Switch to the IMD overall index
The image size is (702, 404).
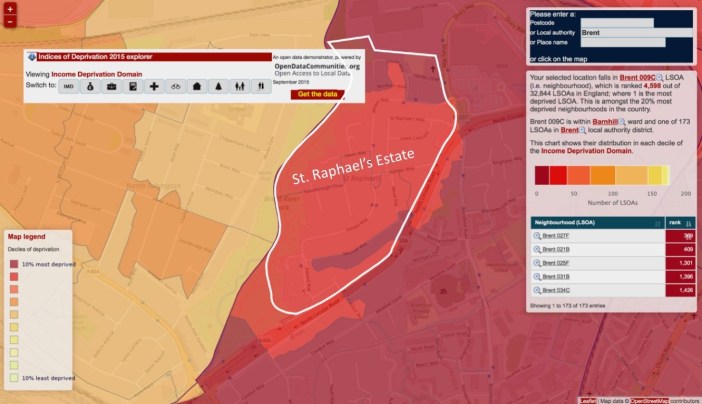pyautogui.click(x=70, y=87)
